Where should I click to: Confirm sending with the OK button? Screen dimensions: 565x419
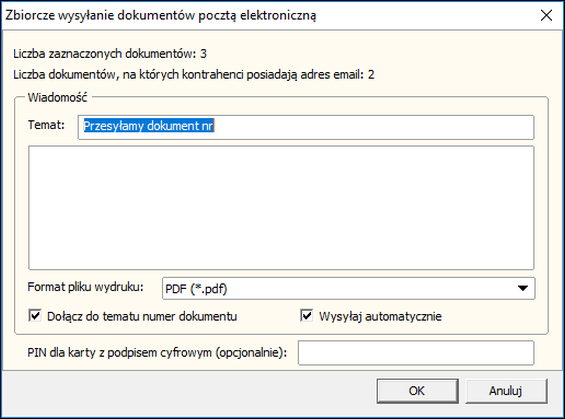click(x=417, y=391)
